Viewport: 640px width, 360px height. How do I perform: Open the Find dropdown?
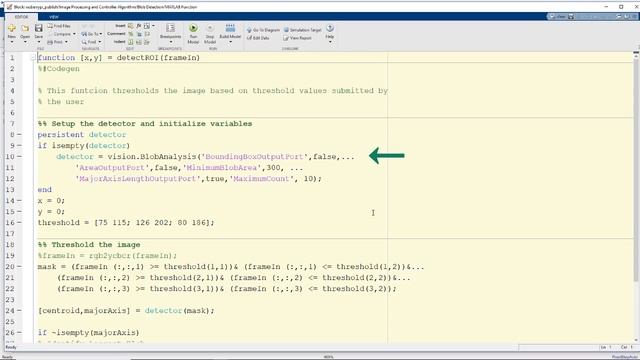(100, 42)
